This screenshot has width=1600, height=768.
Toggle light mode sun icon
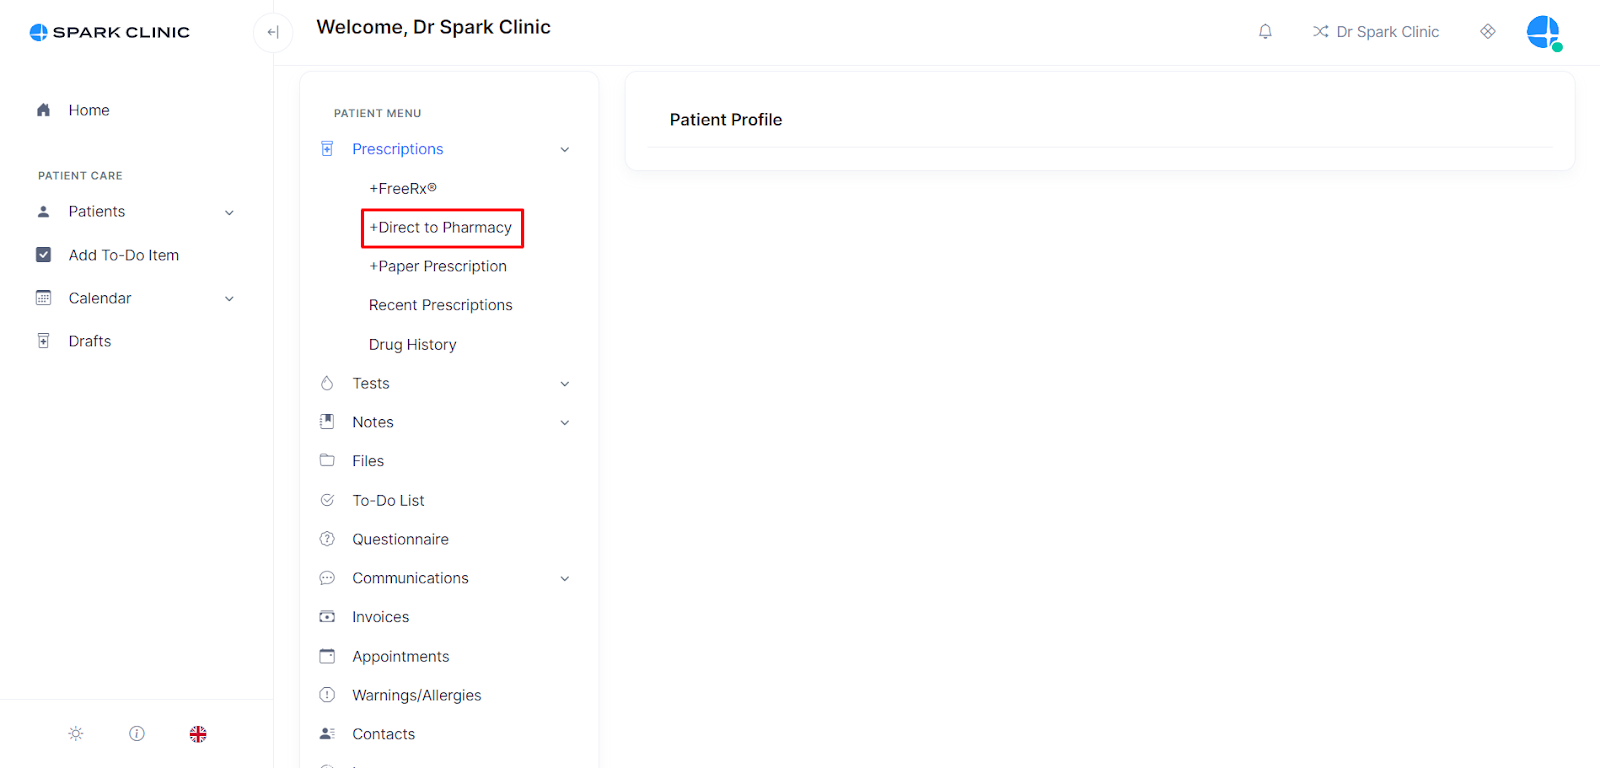click(76, 734)
